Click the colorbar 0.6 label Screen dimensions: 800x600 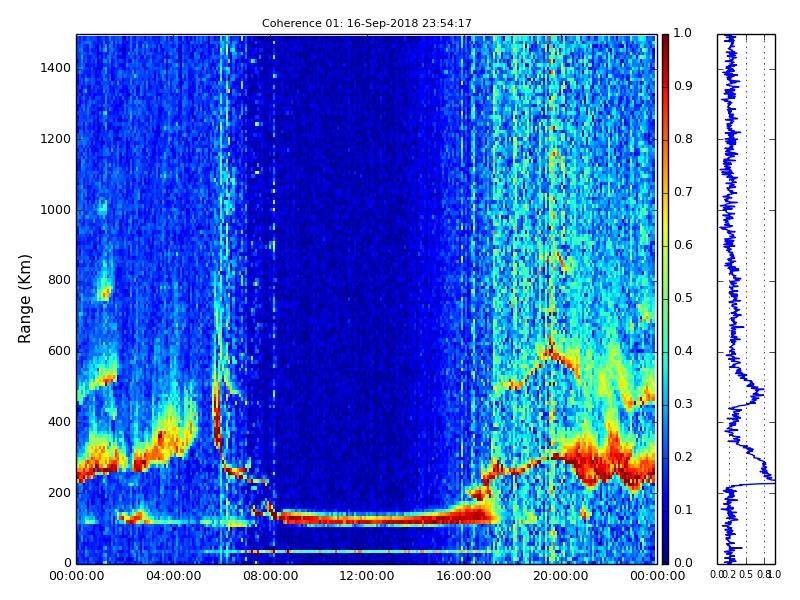coord(683,245)
